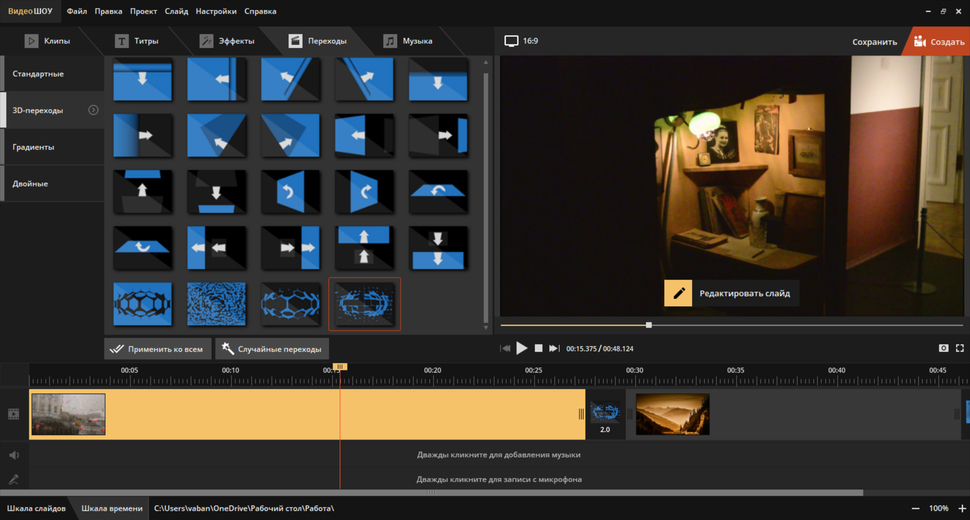Viewport: 970px width, 520px height.
Task: Select the honeycomb tunnel transition with blue background
Action: [x=142, y=304]
